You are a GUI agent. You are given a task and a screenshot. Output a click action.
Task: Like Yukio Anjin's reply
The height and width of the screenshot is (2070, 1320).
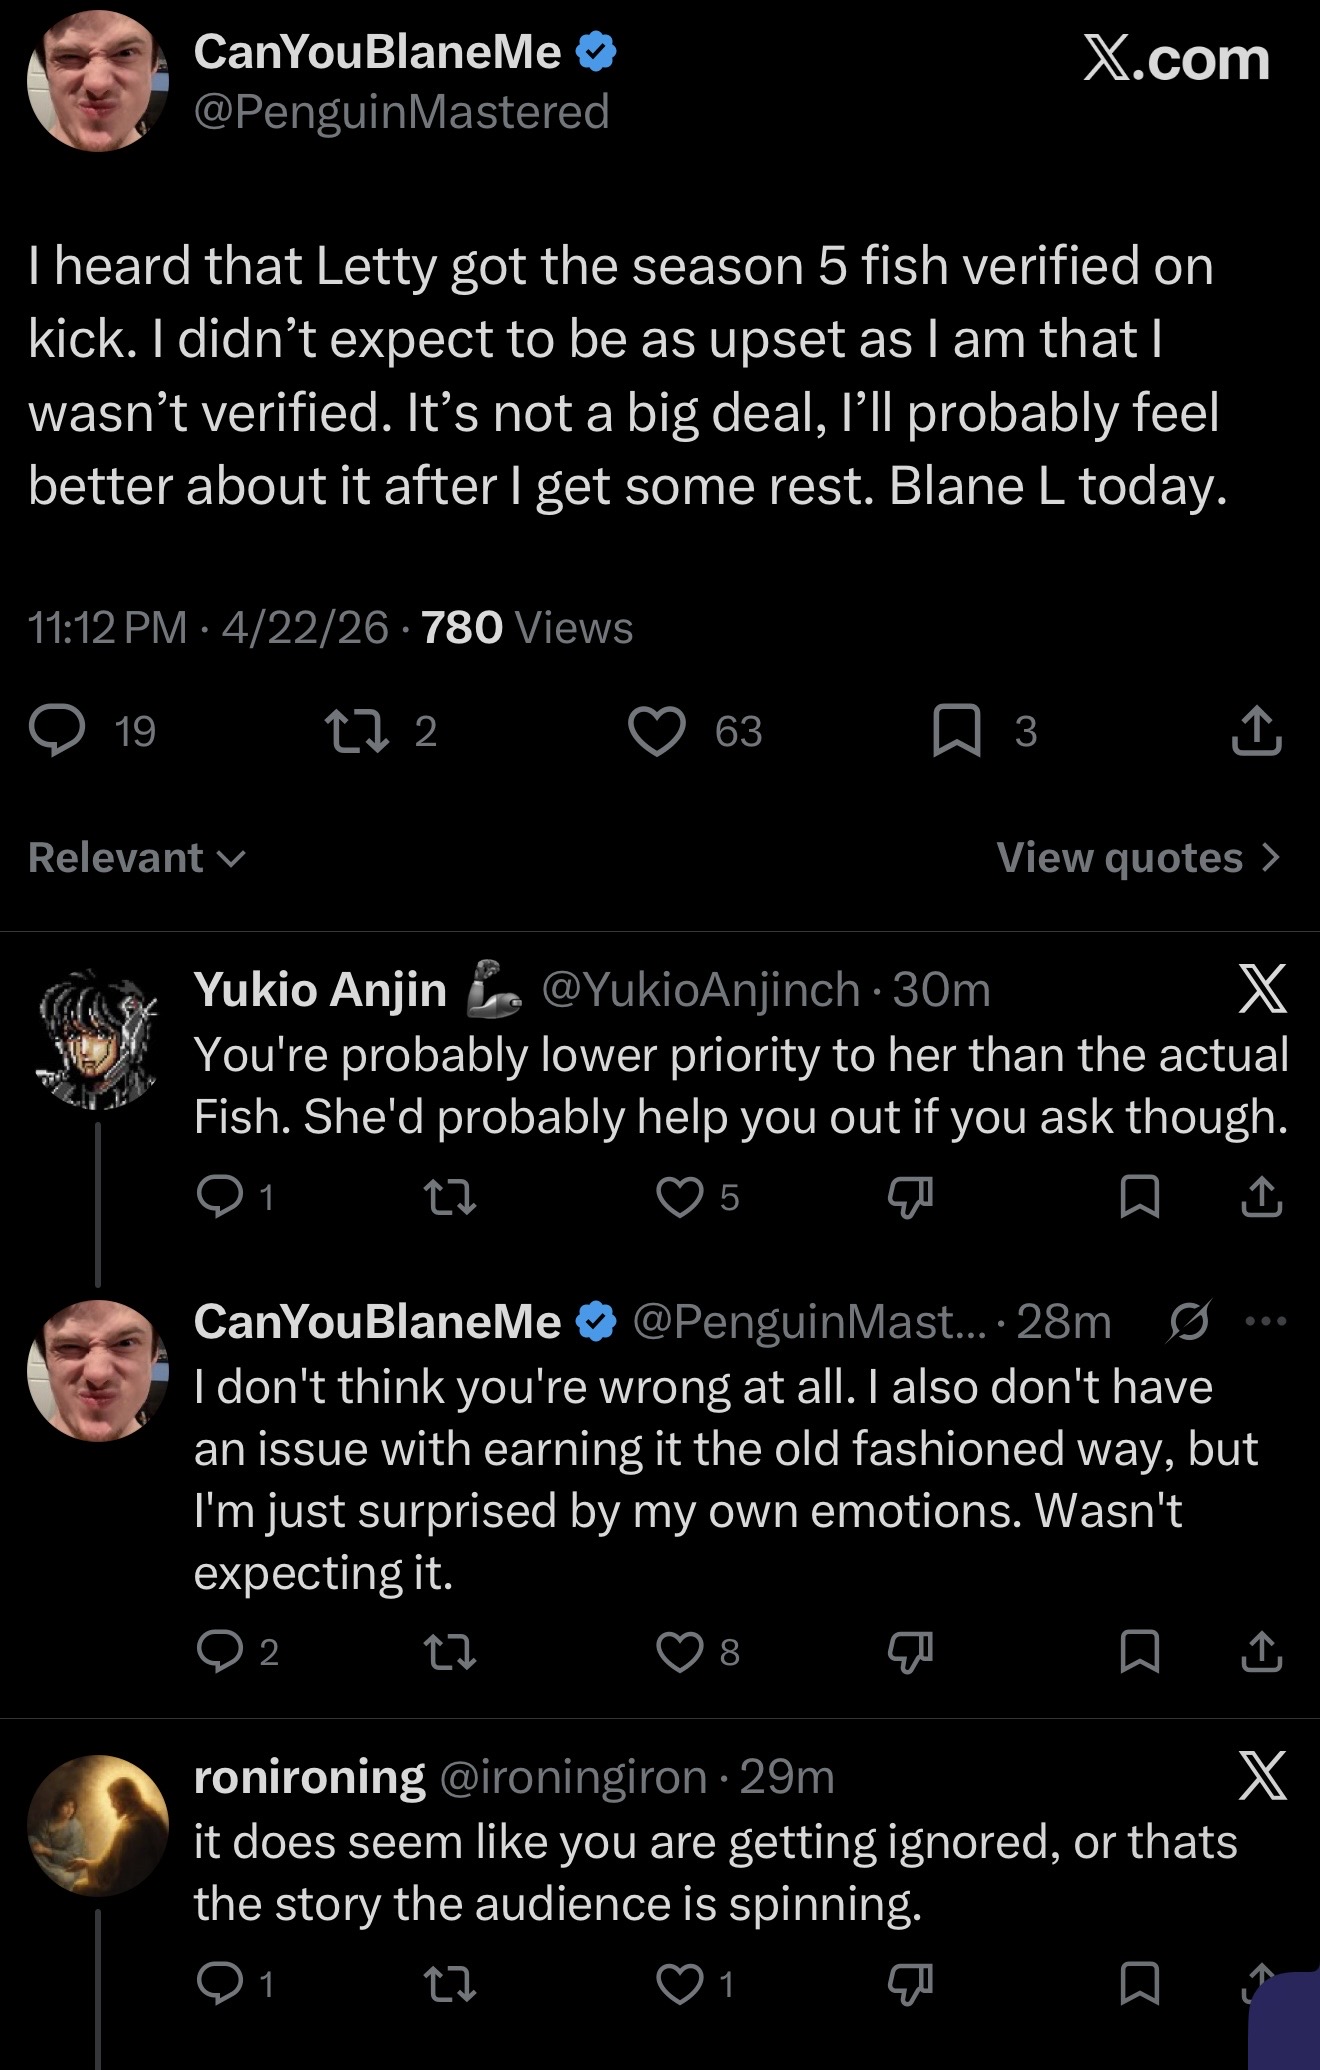(680, 1197)
